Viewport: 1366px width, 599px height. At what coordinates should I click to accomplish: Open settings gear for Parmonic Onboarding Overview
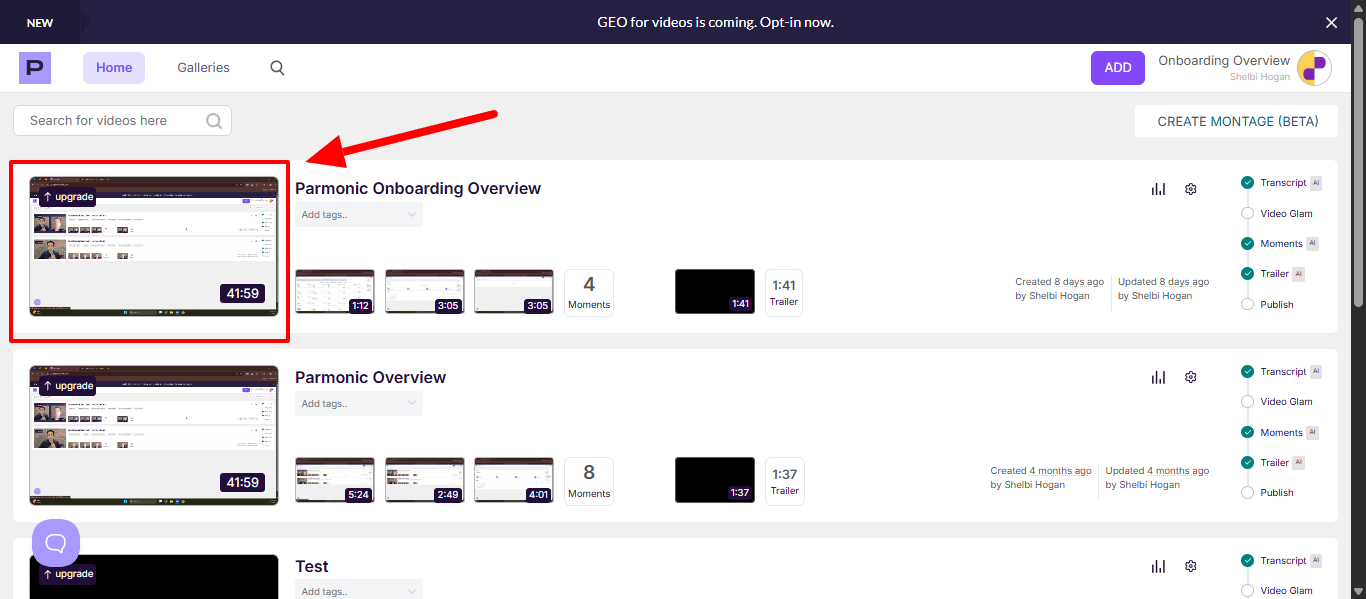click(x=1191, y=189)
